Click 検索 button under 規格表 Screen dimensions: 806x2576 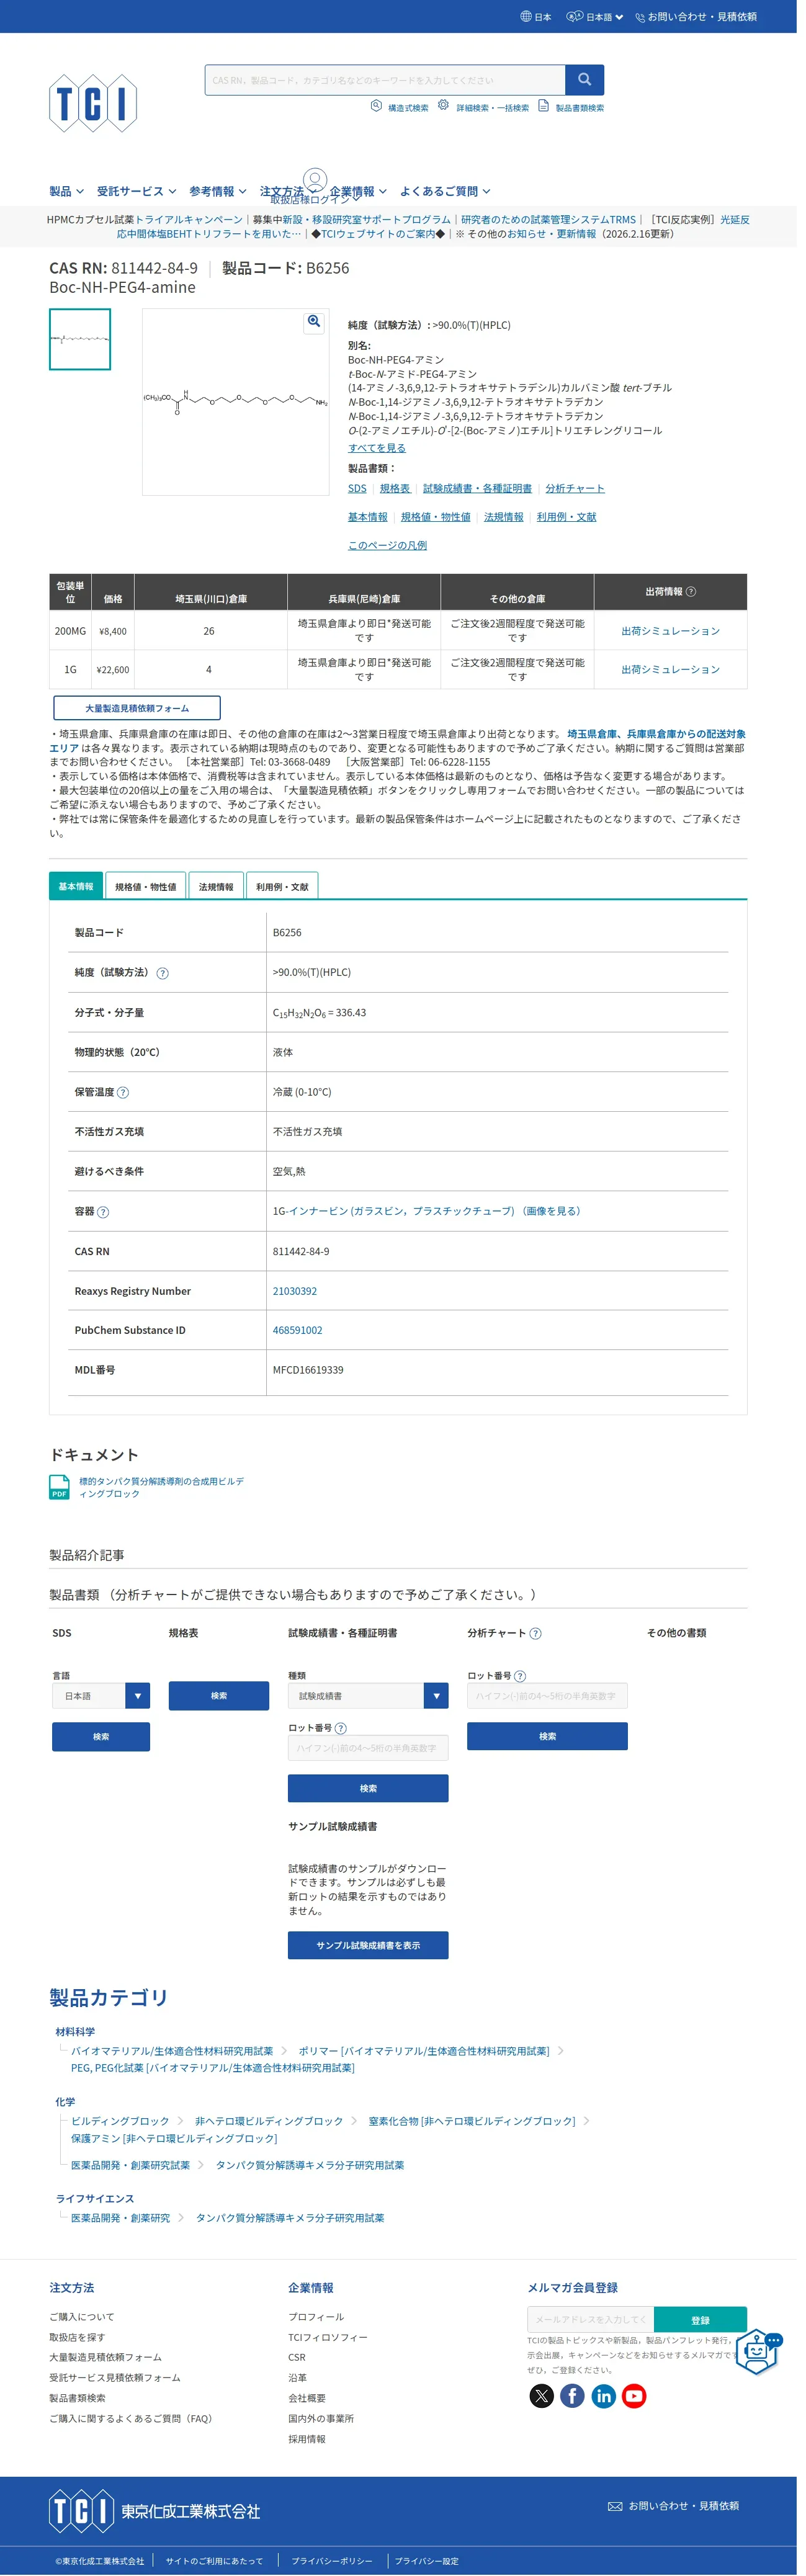click(x=221, y=1714)
